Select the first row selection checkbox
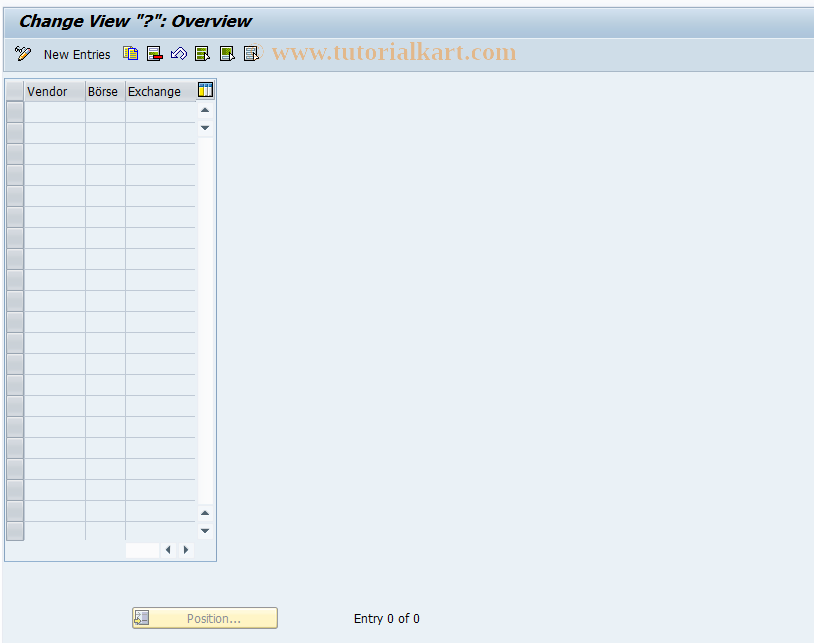Screen dimensions: 814x643 point(14,111)
